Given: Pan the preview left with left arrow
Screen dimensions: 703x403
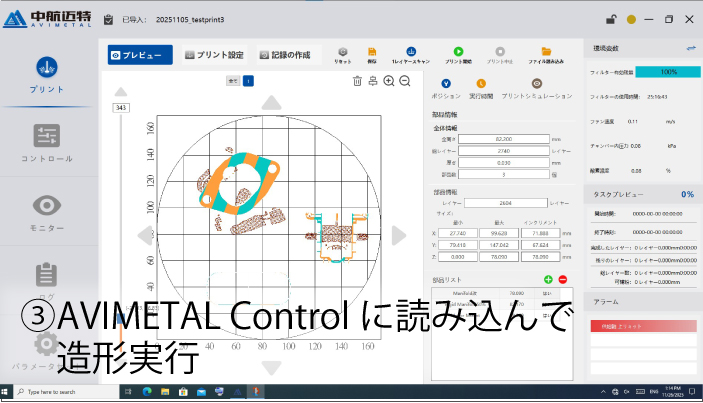Looking at the screenshot, I should (x=145, y=235).
